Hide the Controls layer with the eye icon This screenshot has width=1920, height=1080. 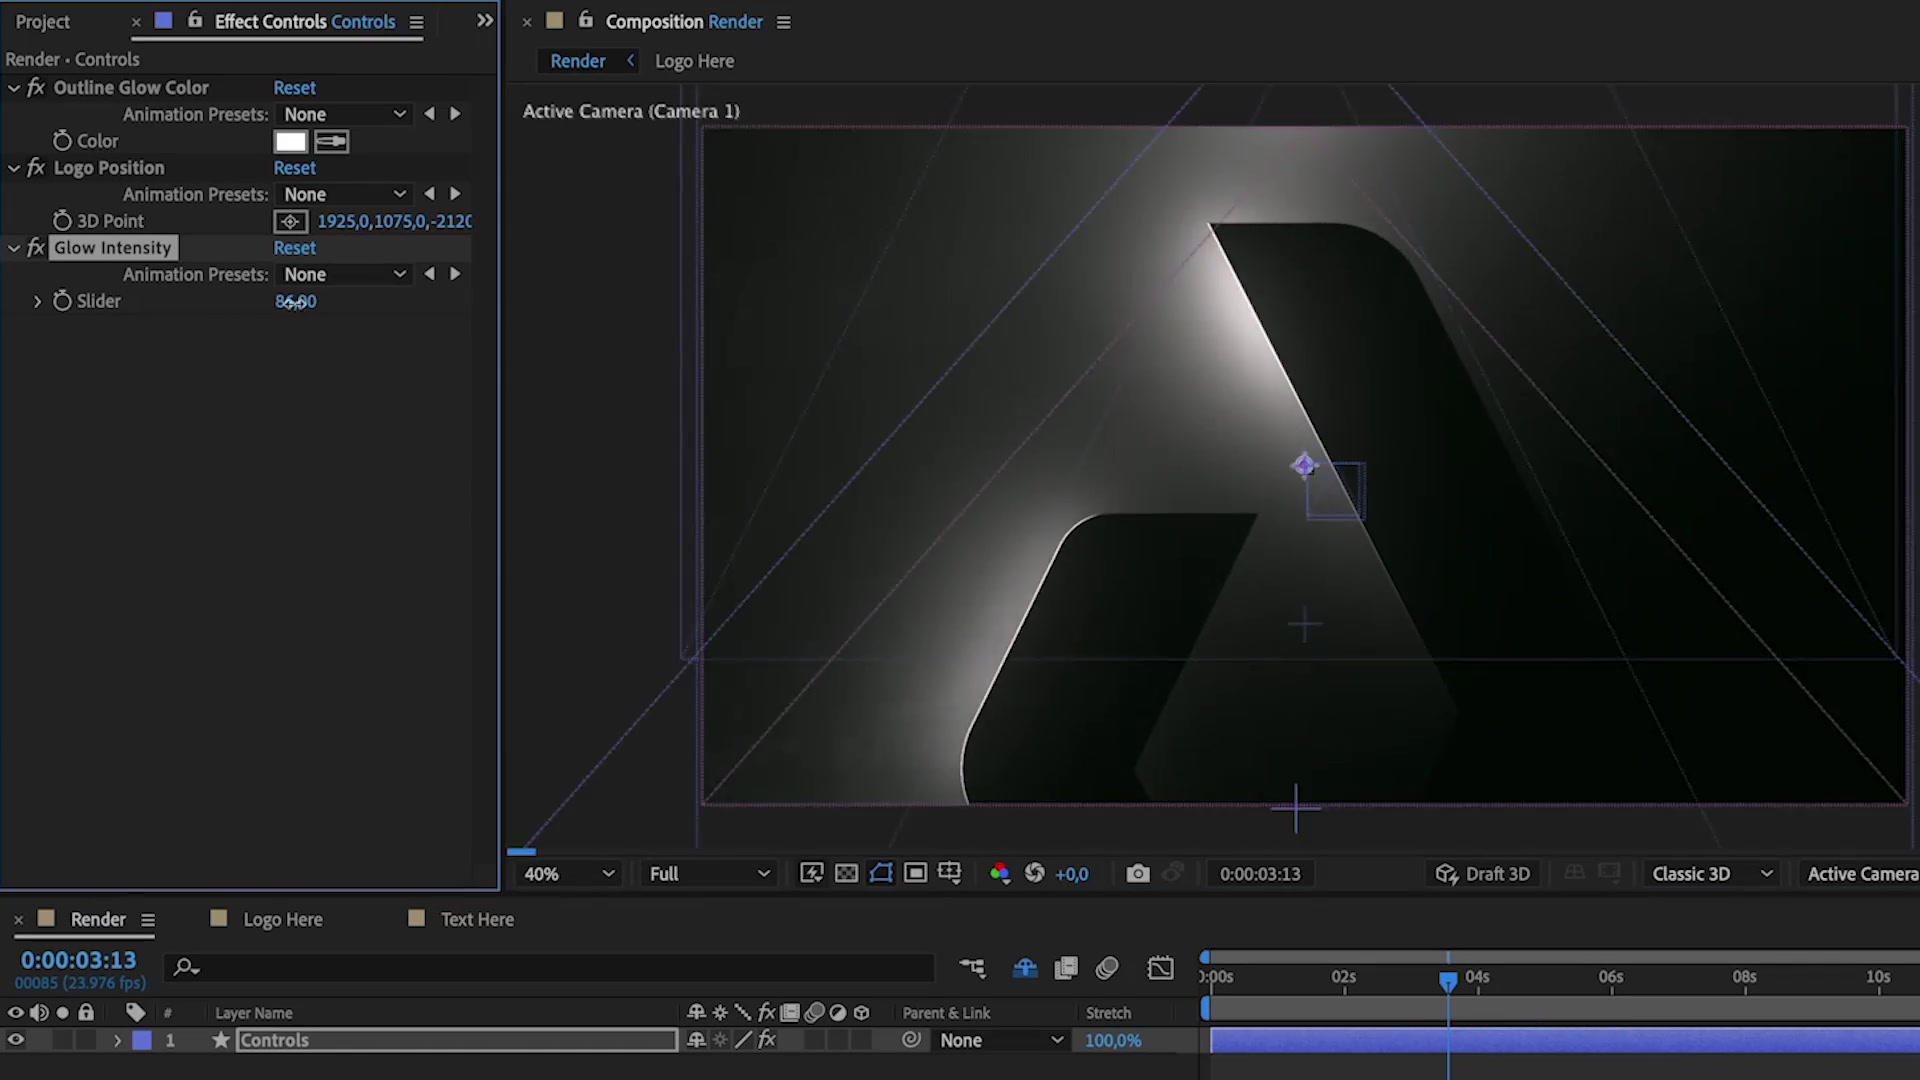[15, 1040]
